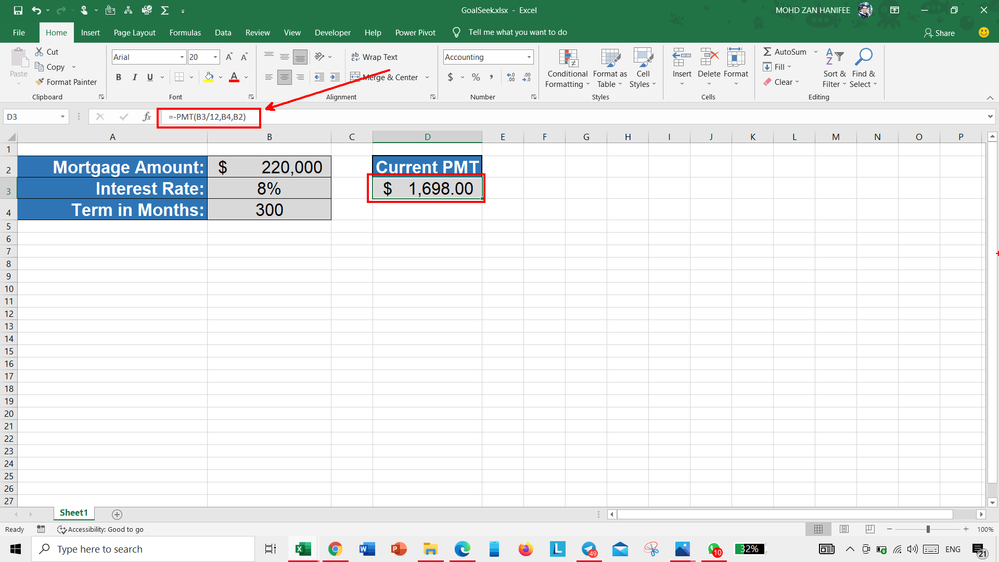Viewport: 999px width, 562px height.
Task: Click the Increase Decimal icon
Action: pos(511,77)
